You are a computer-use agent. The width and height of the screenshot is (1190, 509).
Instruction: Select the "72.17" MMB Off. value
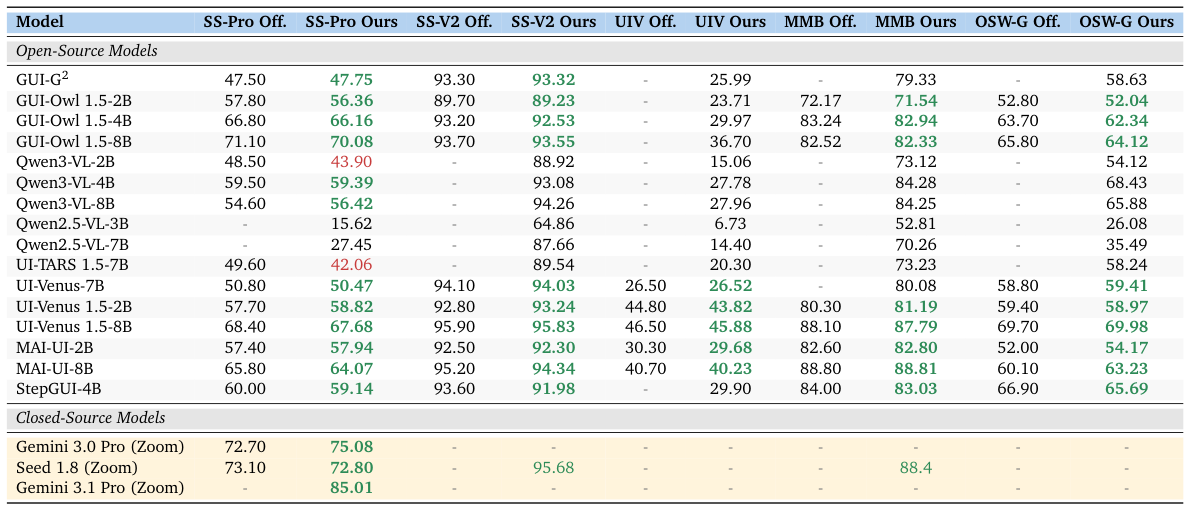pyautogui.click(x=820, y=99)
